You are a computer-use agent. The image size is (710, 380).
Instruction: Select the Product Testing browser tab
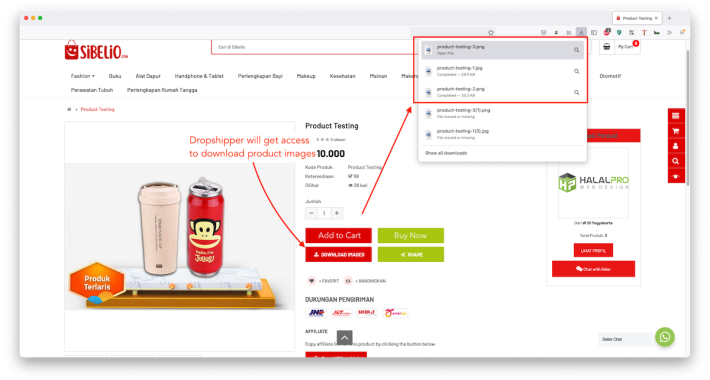tap(637, 18)
